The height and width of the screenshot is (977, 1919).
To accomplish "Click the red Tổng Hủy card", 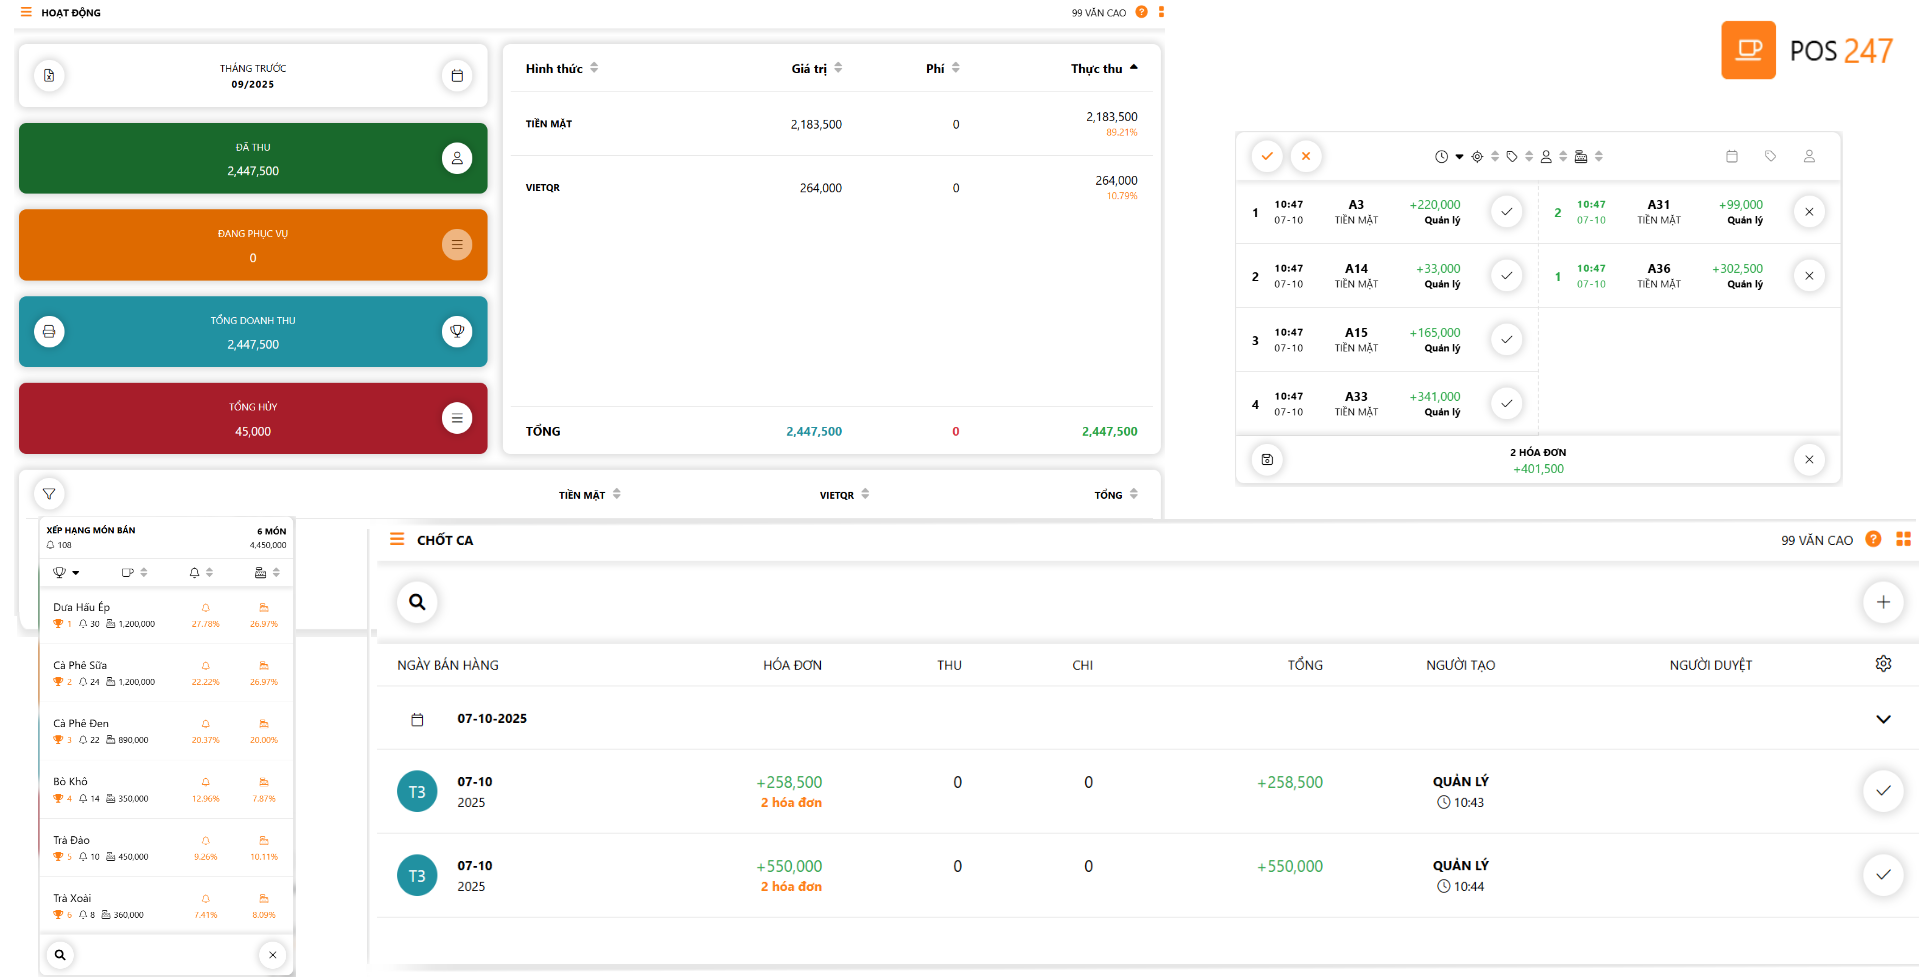I will pyautogui.click(x=253, y=419).
